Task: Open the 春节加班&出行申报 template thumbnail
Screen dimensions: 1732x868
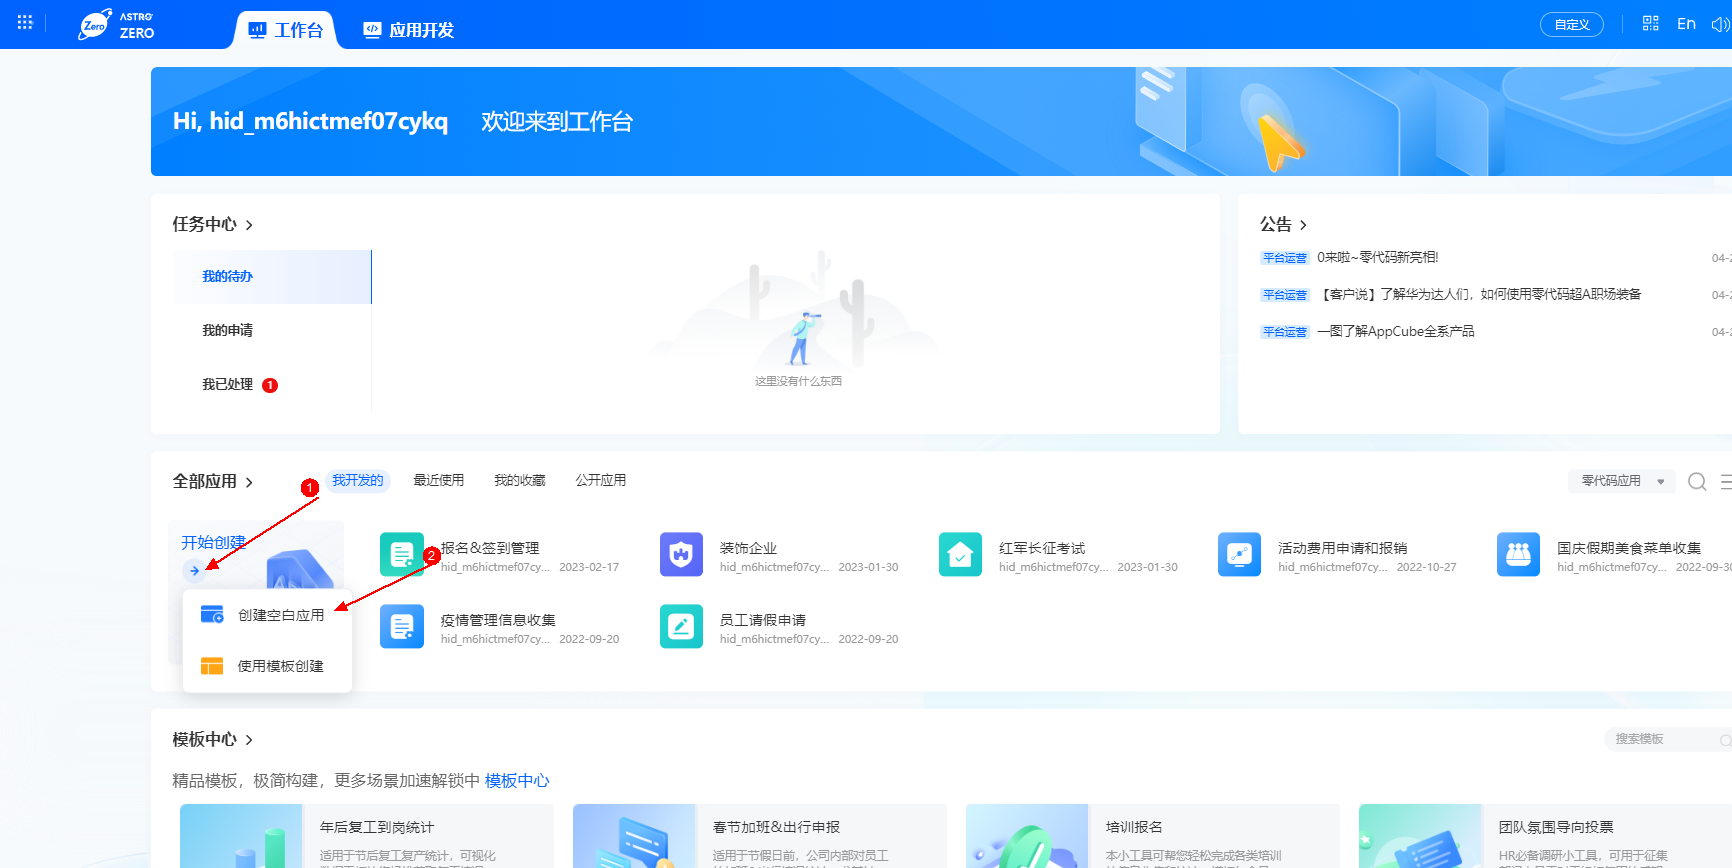Action: click(x=634, y=836)
